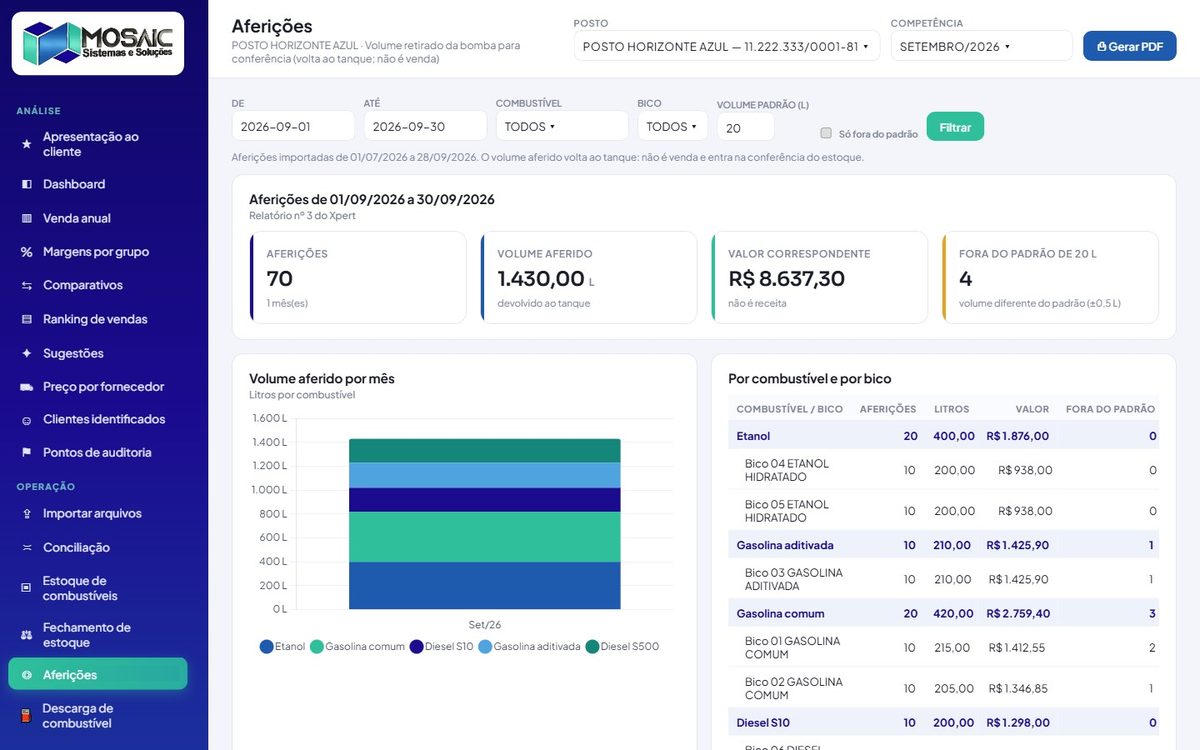The image size is (1200, 750).
Task: Open Importar arquivos page
Action: [x=98, y=514]
